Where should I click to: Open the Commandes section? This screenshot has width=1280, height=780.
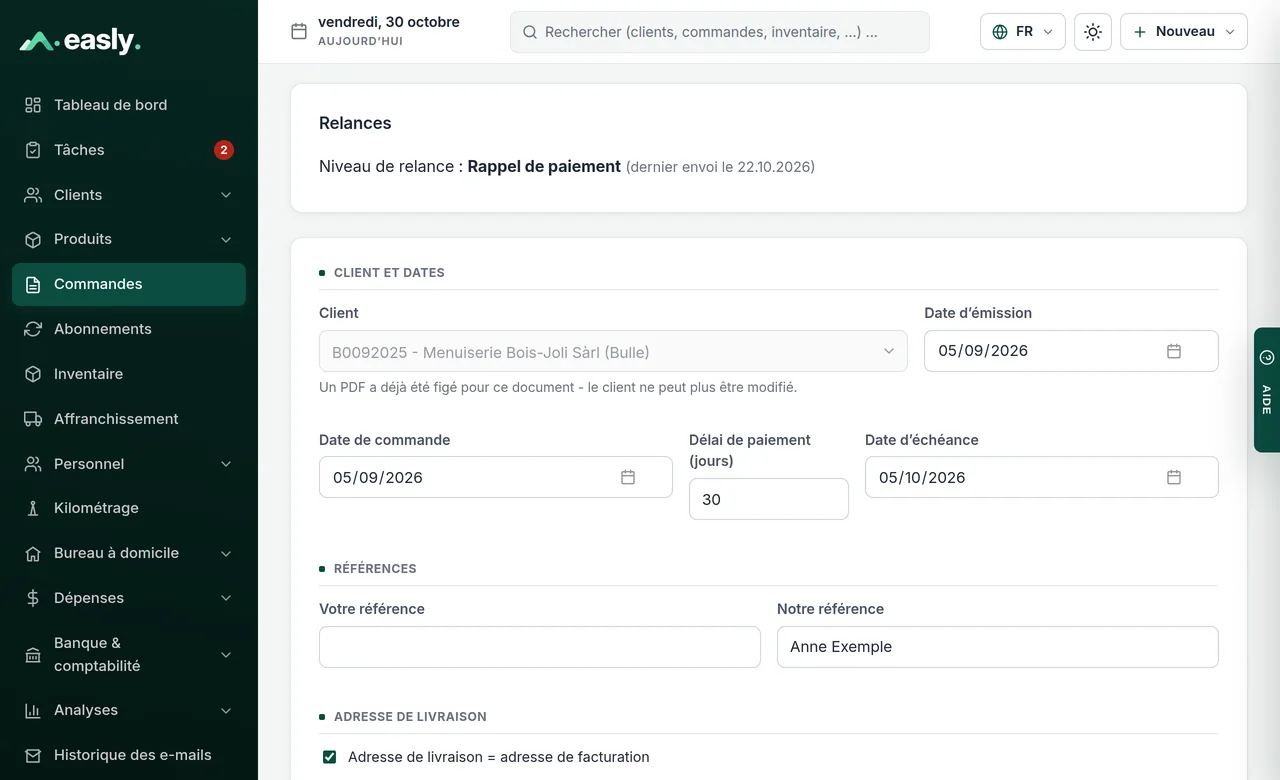pos(129,284)
